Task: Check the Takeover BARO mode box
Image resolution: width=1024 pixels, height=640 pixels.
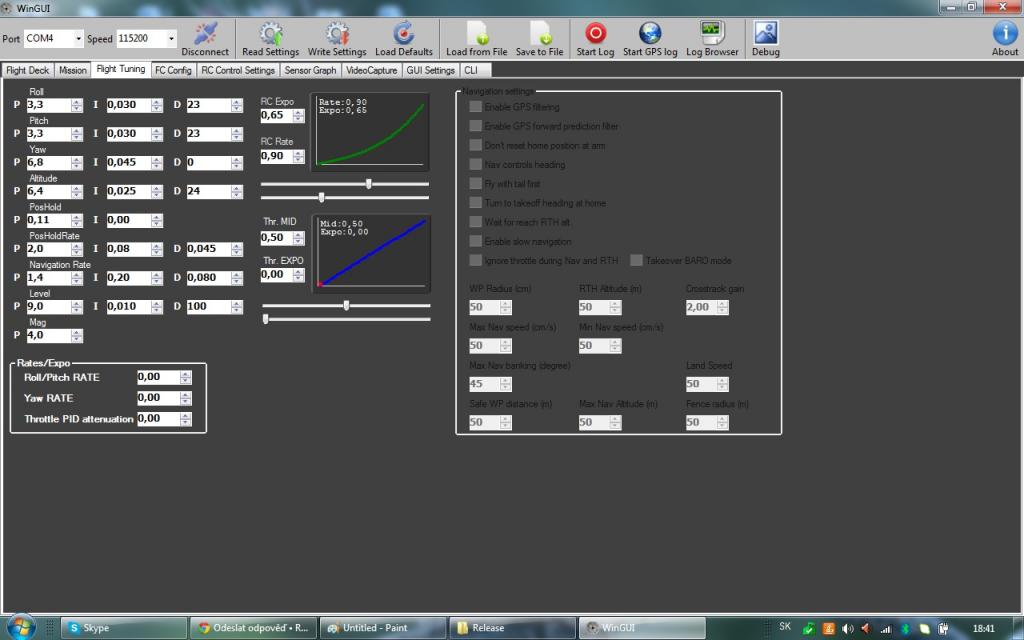Action: point(637,261)
